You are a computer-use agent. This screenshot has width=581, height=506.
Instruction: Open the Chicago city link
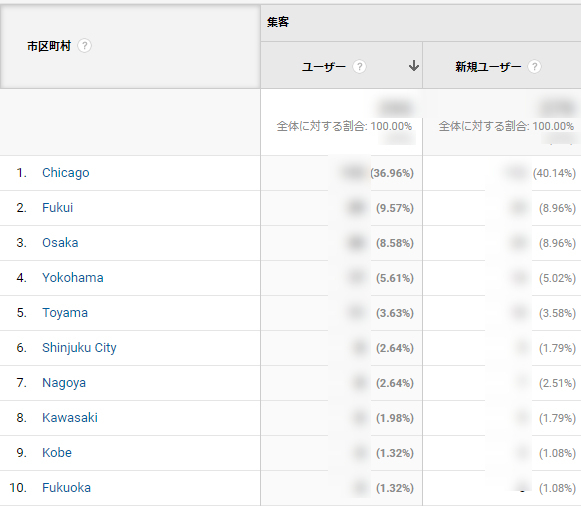click(66, 173)
